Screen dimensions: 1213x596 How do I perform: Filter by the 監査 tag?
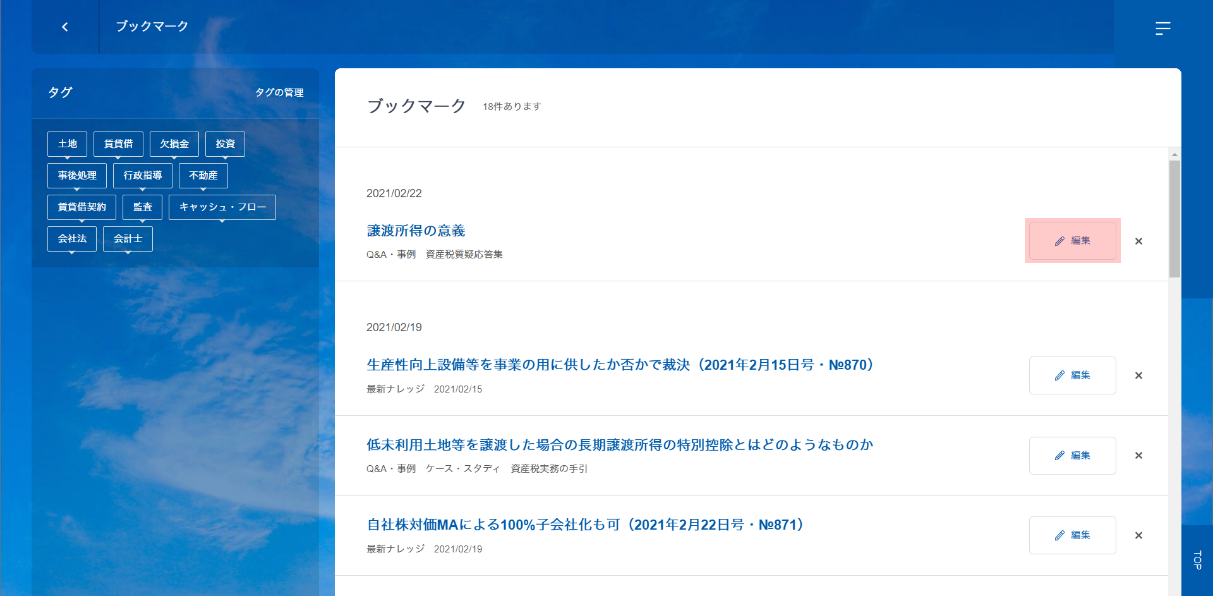pyautogui.click(x=142, y=207)
